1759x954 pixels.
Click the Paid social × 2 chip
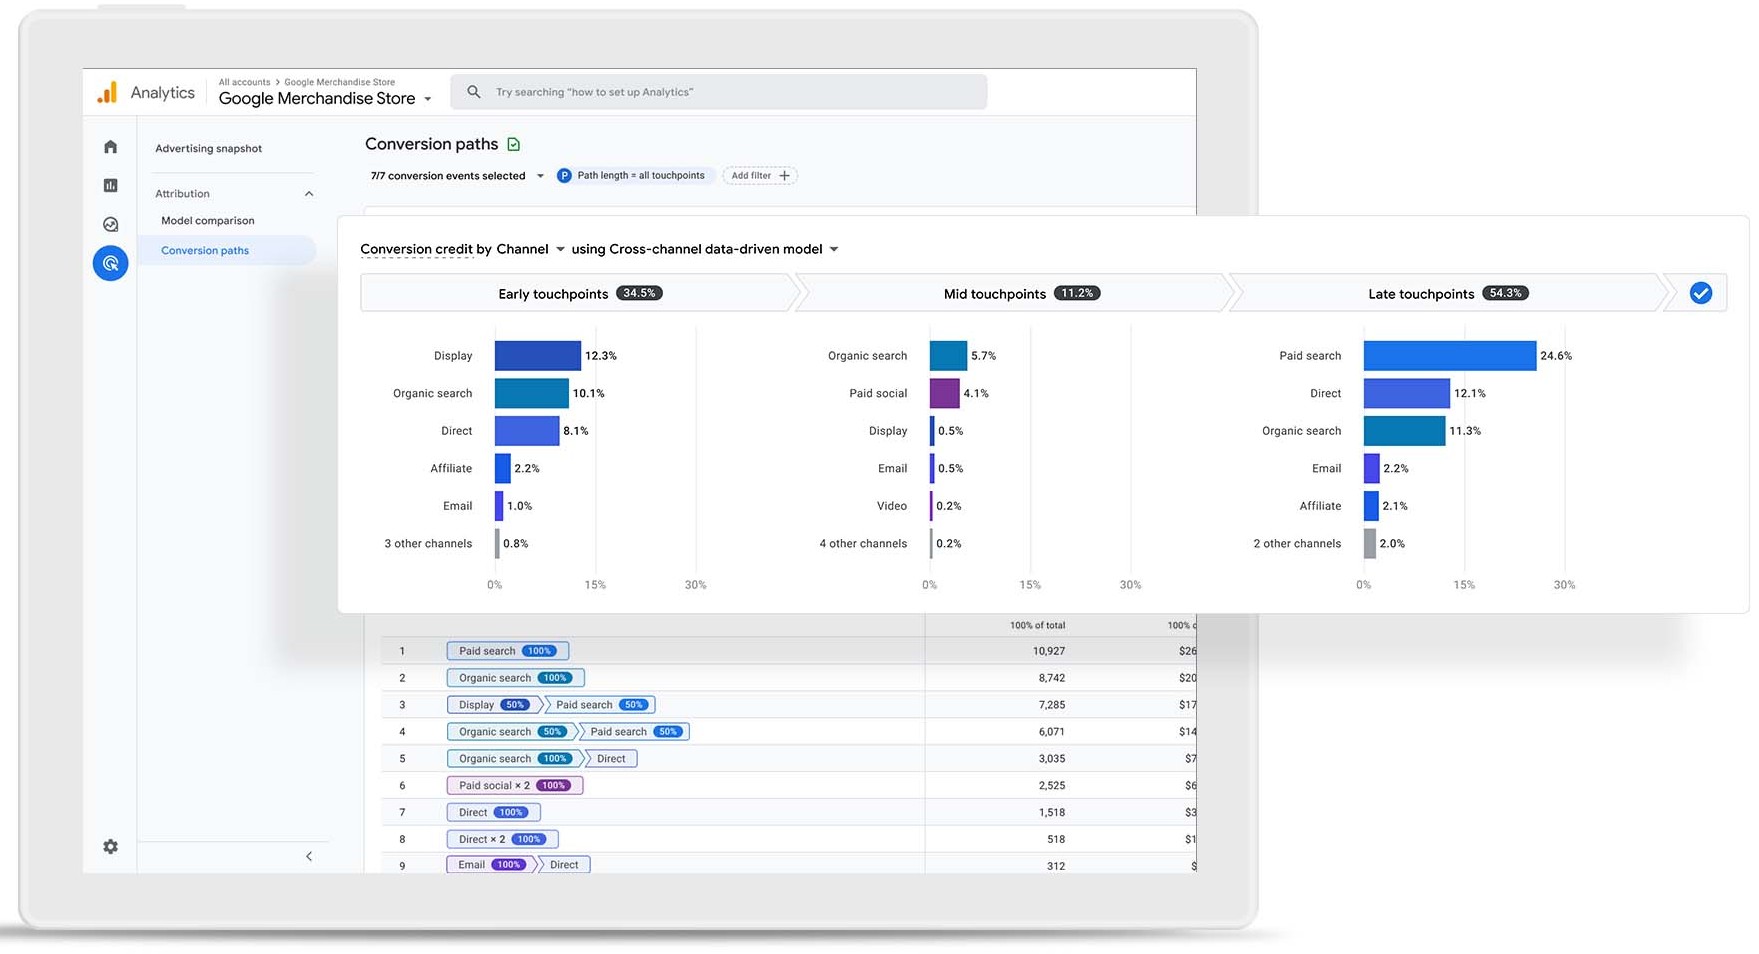tap(514, 786)
